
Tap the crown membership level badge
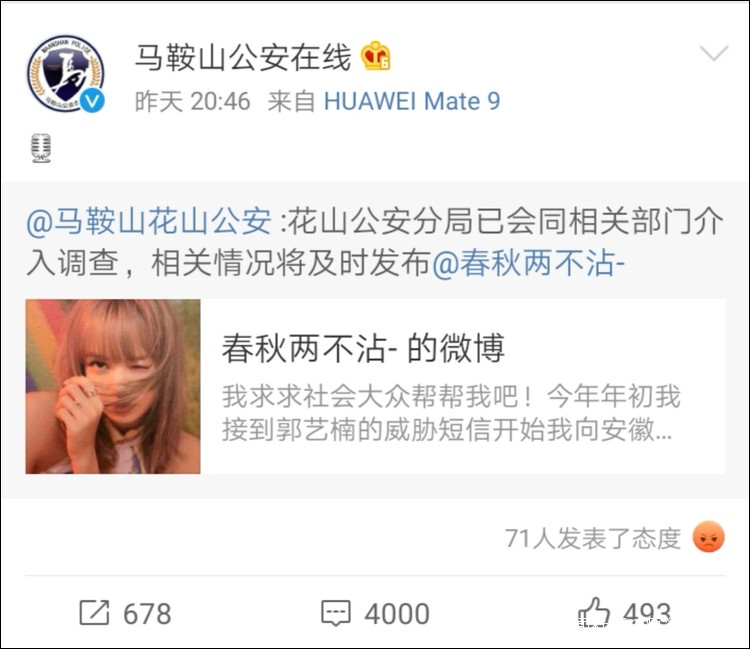click(375, 56)
